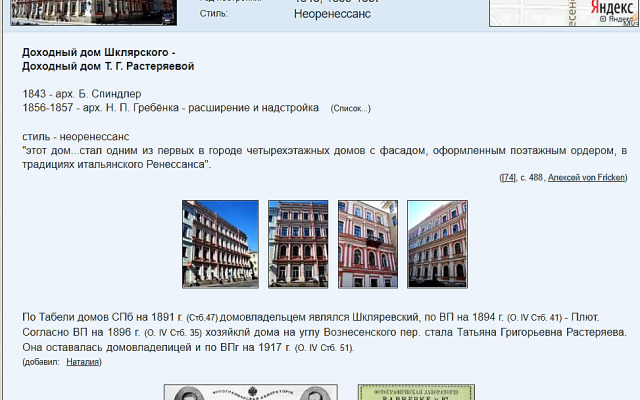The width and height of the screenshot is (640, 400).
Task: Click text 1856-1857 - арх. Н. П. Гребёнка
Action: tap(100, 108)
